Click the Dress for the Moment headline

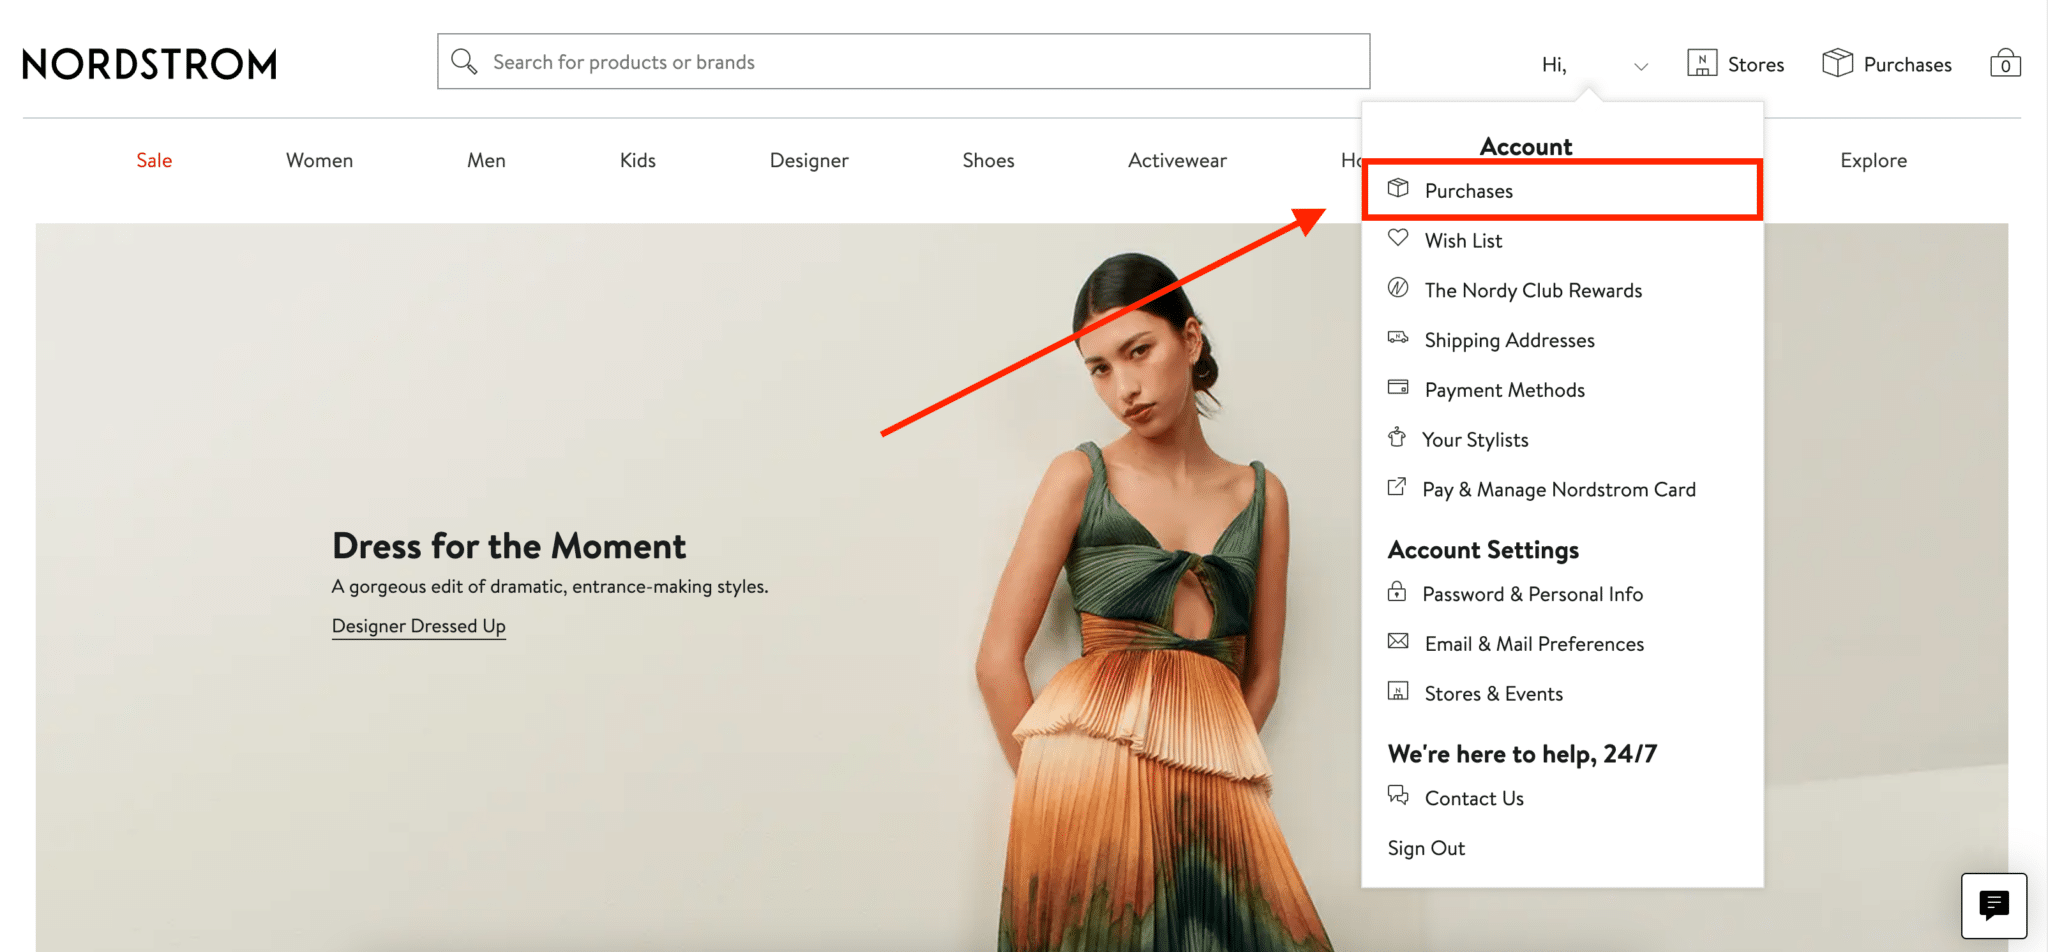click(x=509, y=546)
